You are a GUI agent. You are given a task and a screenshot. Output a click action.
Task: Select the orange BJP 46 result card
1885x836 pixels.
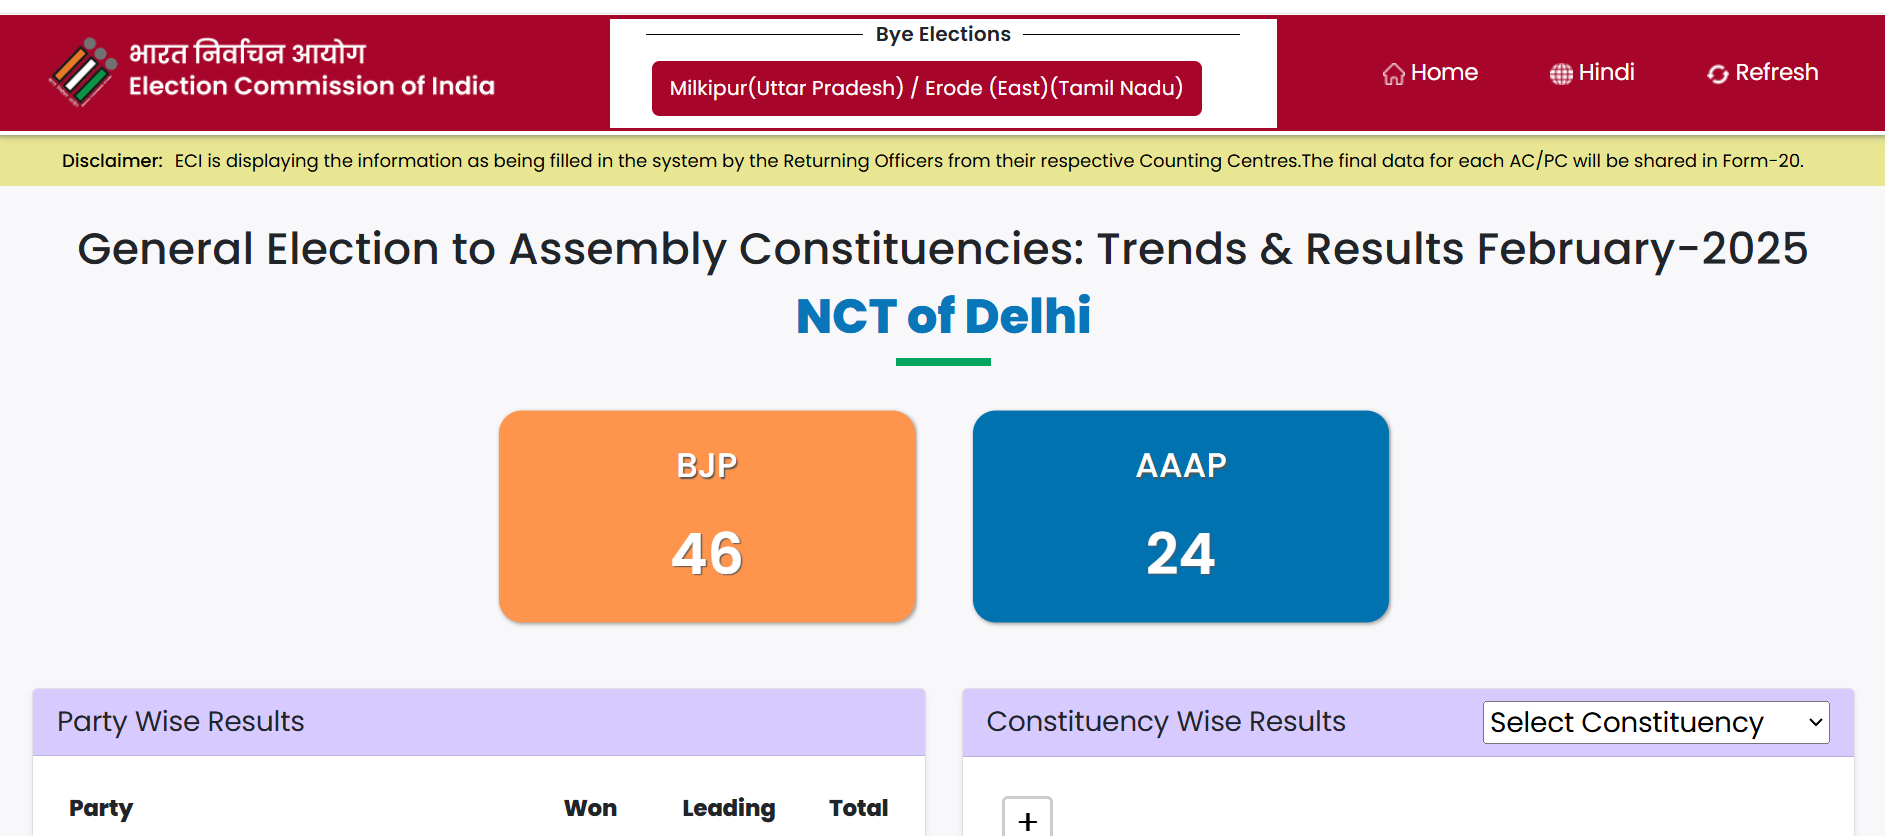pyautogui.click(x=707, y=516)
